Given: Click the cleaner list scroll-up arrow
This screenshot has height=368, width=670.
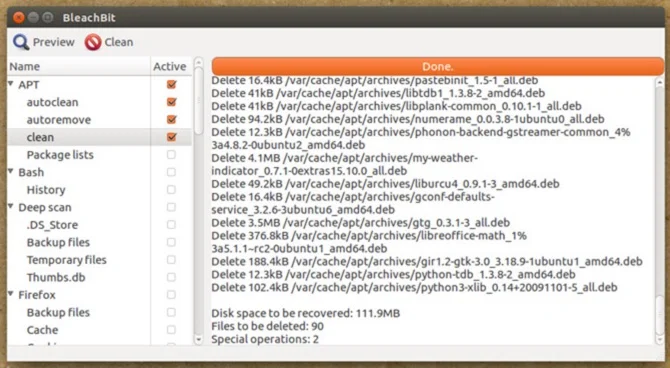Looking at the screenshot, I should 198,62.
